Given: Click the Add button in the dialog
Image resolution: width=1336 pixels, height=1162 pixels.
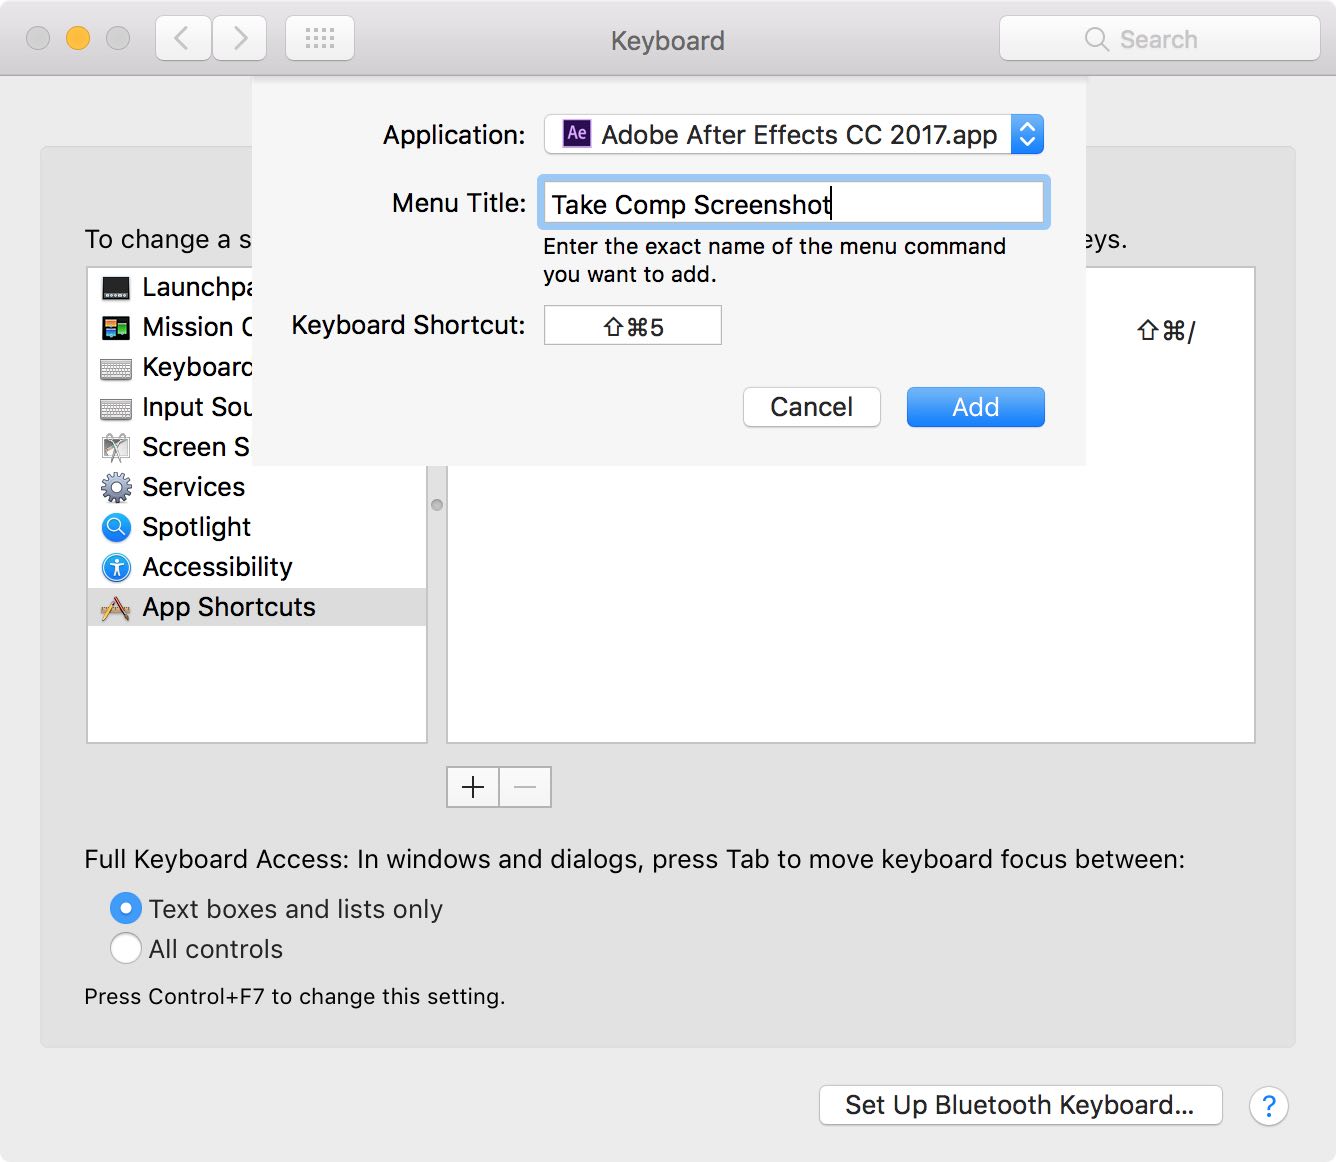Looking at the screenshot, I should coord(975,407).
